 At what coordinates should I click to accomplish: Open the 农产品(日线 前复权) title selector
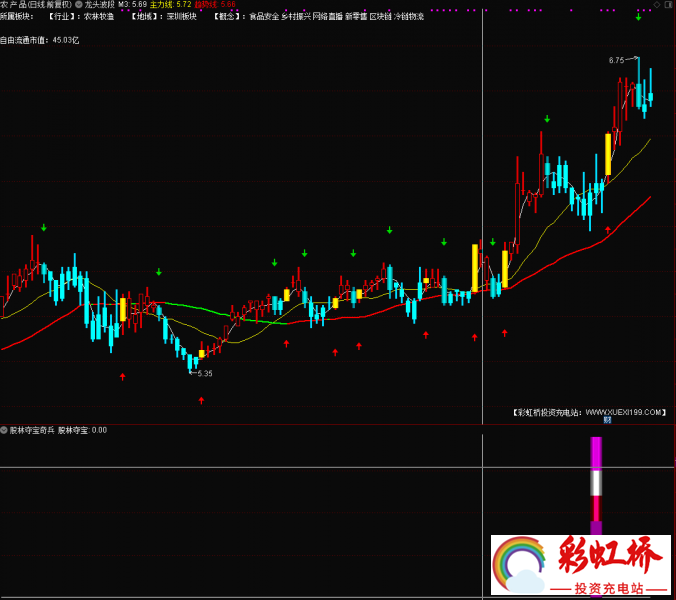coord(36,5)
